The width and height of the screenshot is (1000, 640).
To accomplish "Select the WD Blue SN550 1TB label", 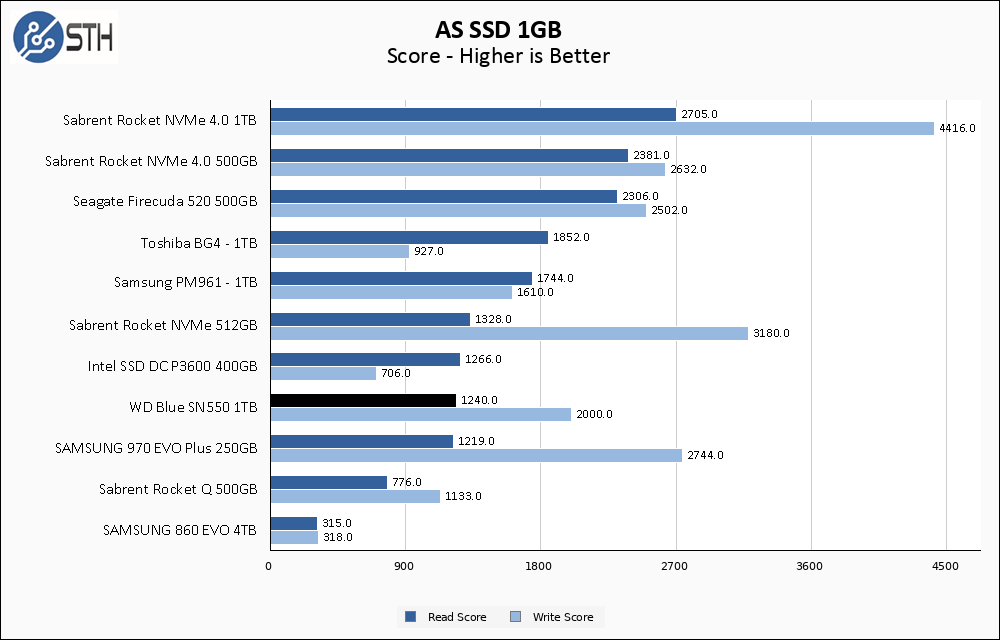I will [193, 407].
